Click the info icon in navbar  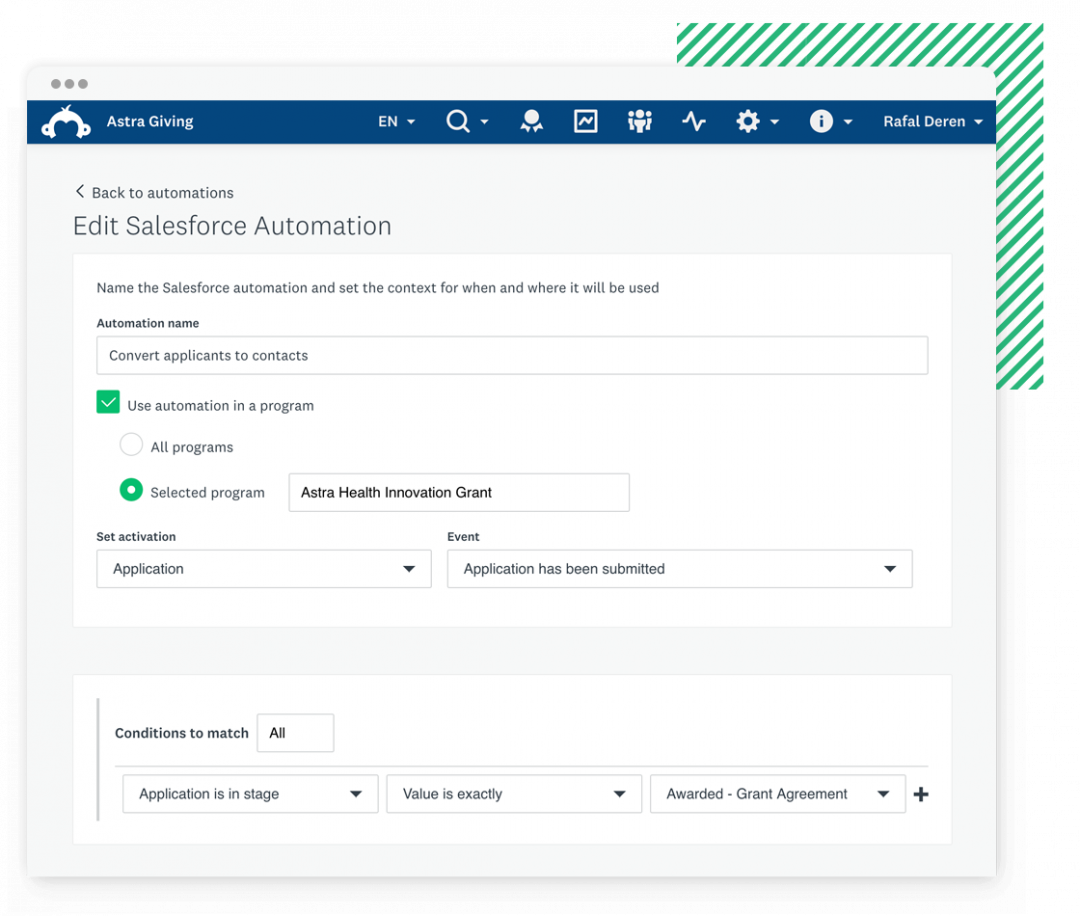tap(821, 121)
